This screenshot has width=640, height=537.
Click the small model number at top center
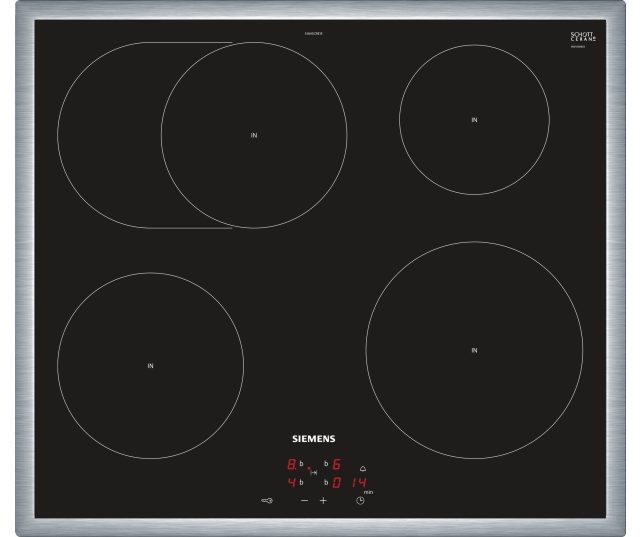tap(313, 33)
